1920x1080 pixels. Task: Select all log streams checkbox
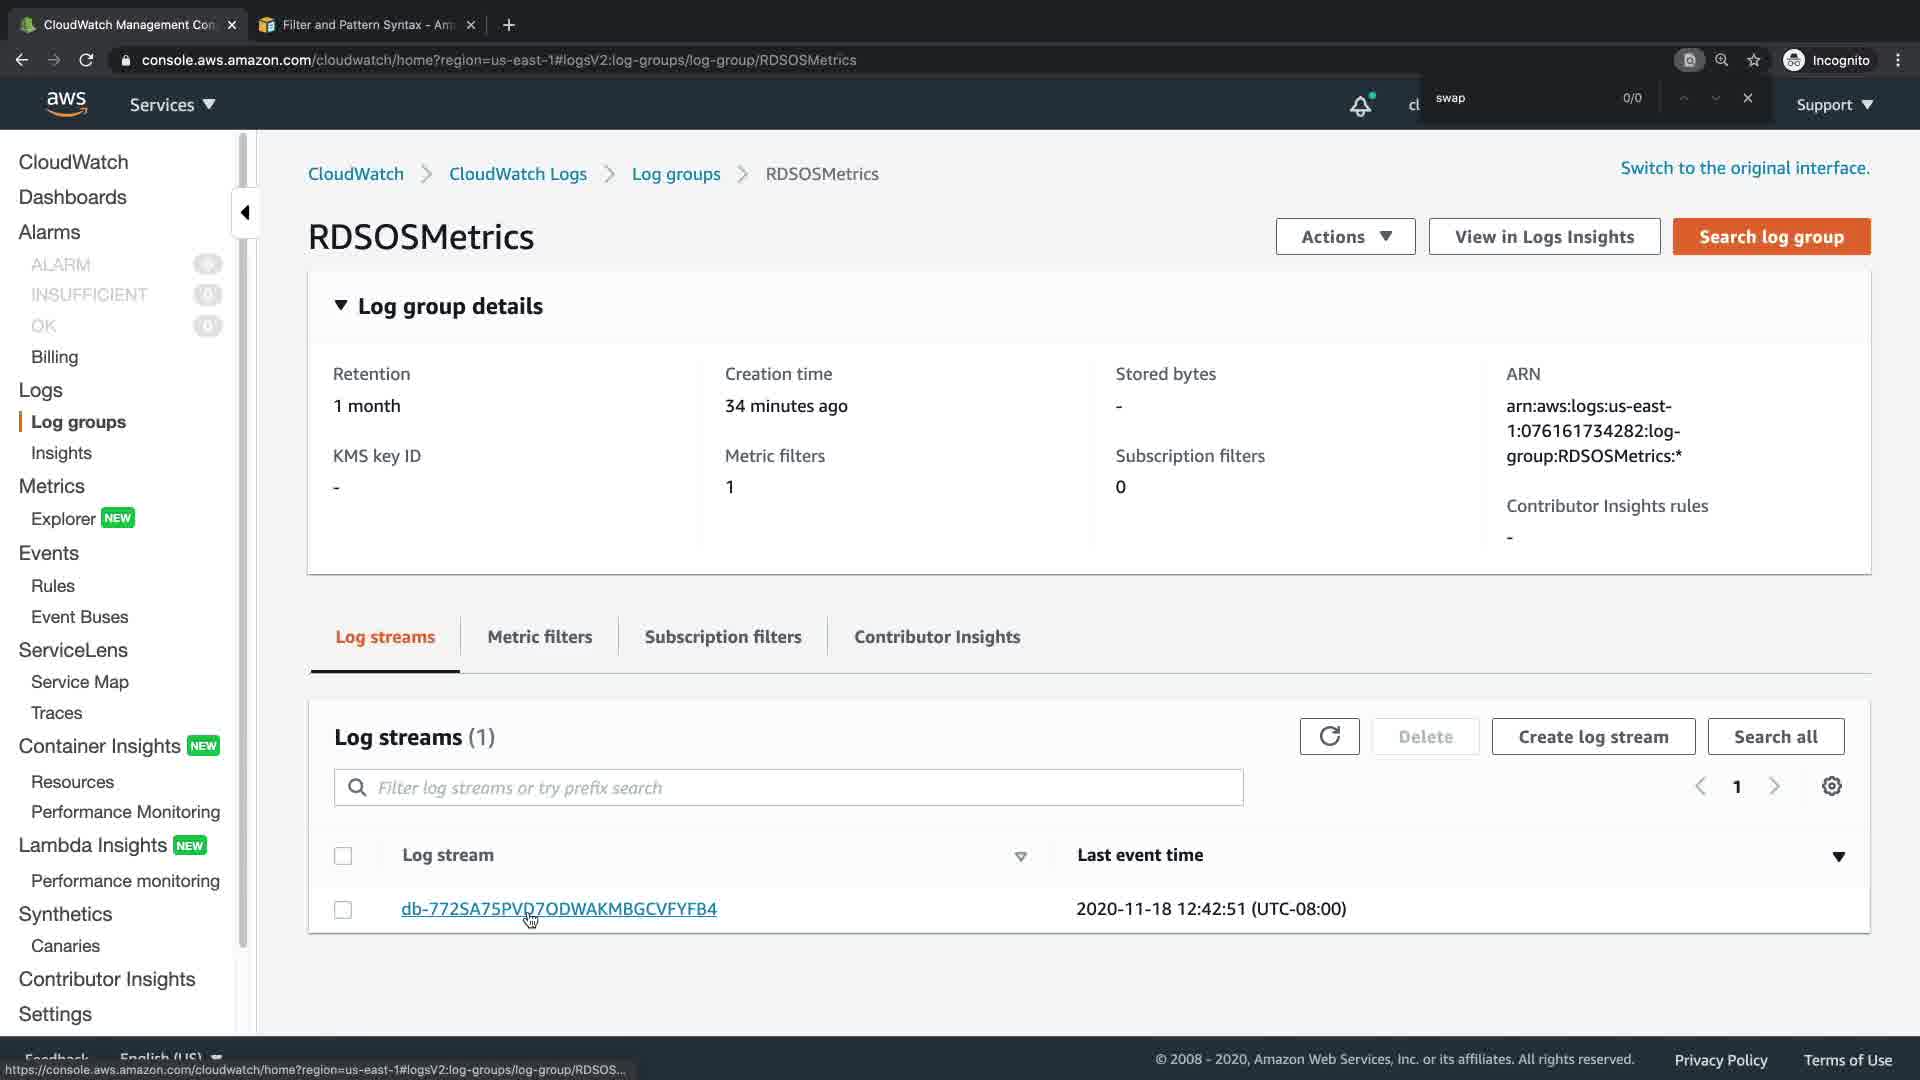pos(343,856)
